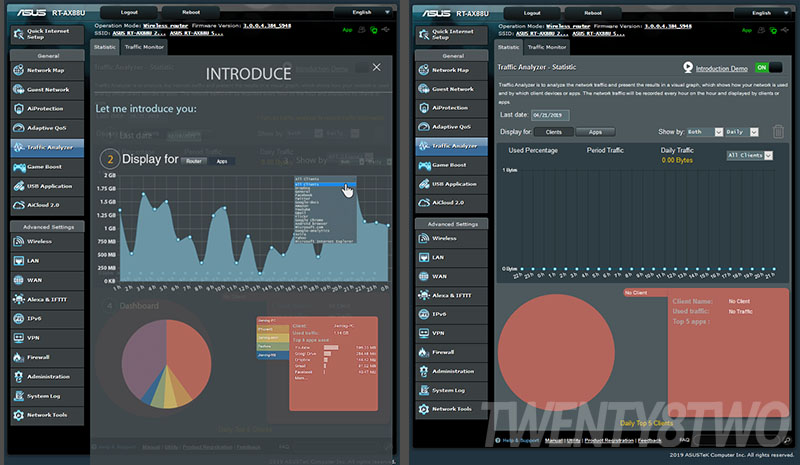This screenshot has width=800, height=465.
Task: Click the Clients display button
Action: click(554, 132)
